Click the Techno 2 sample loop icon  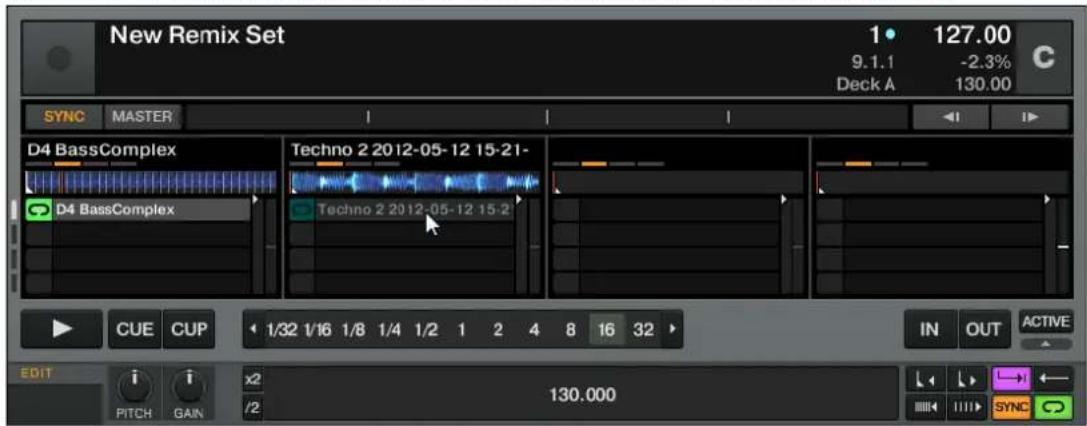point(302,209)
